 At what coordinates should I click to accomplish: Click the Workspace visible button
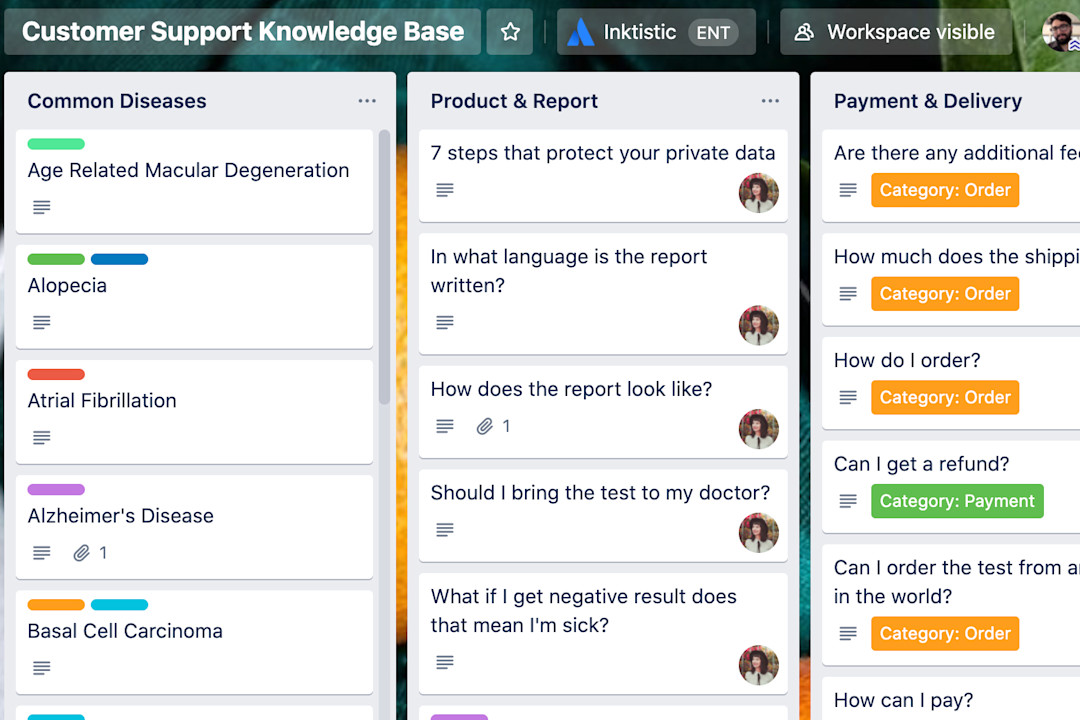[x=895, y=31]
